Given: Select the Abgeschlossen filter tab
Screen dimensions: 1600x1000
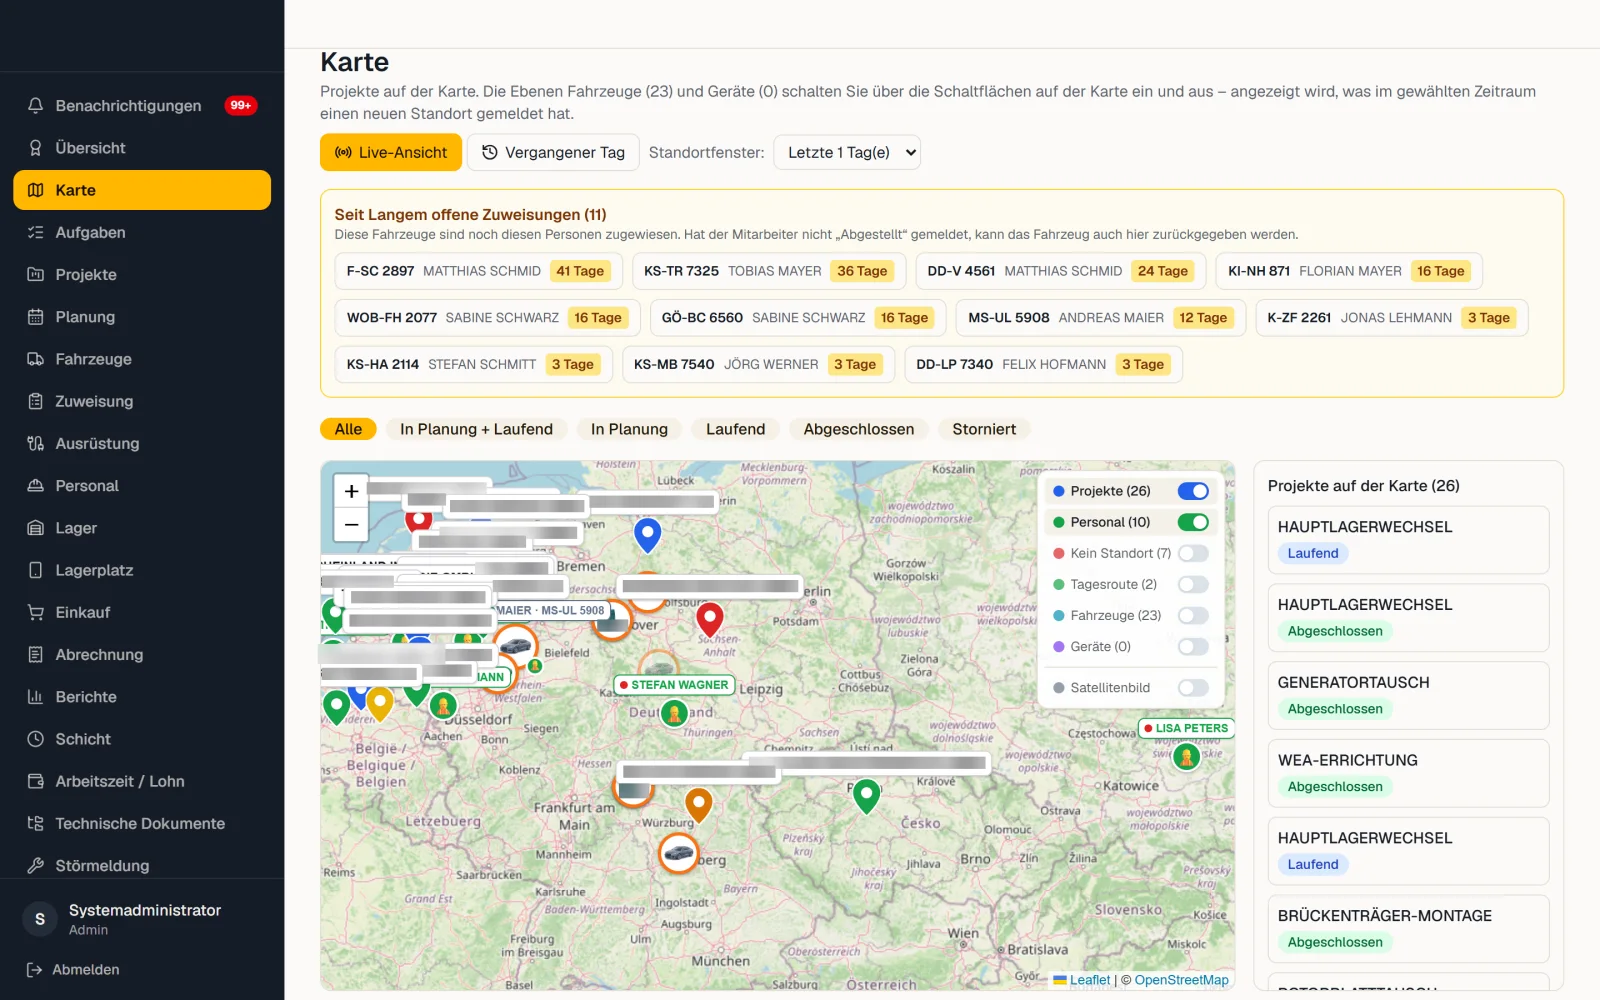Looking at the screenshot, I should click(859, 429).
